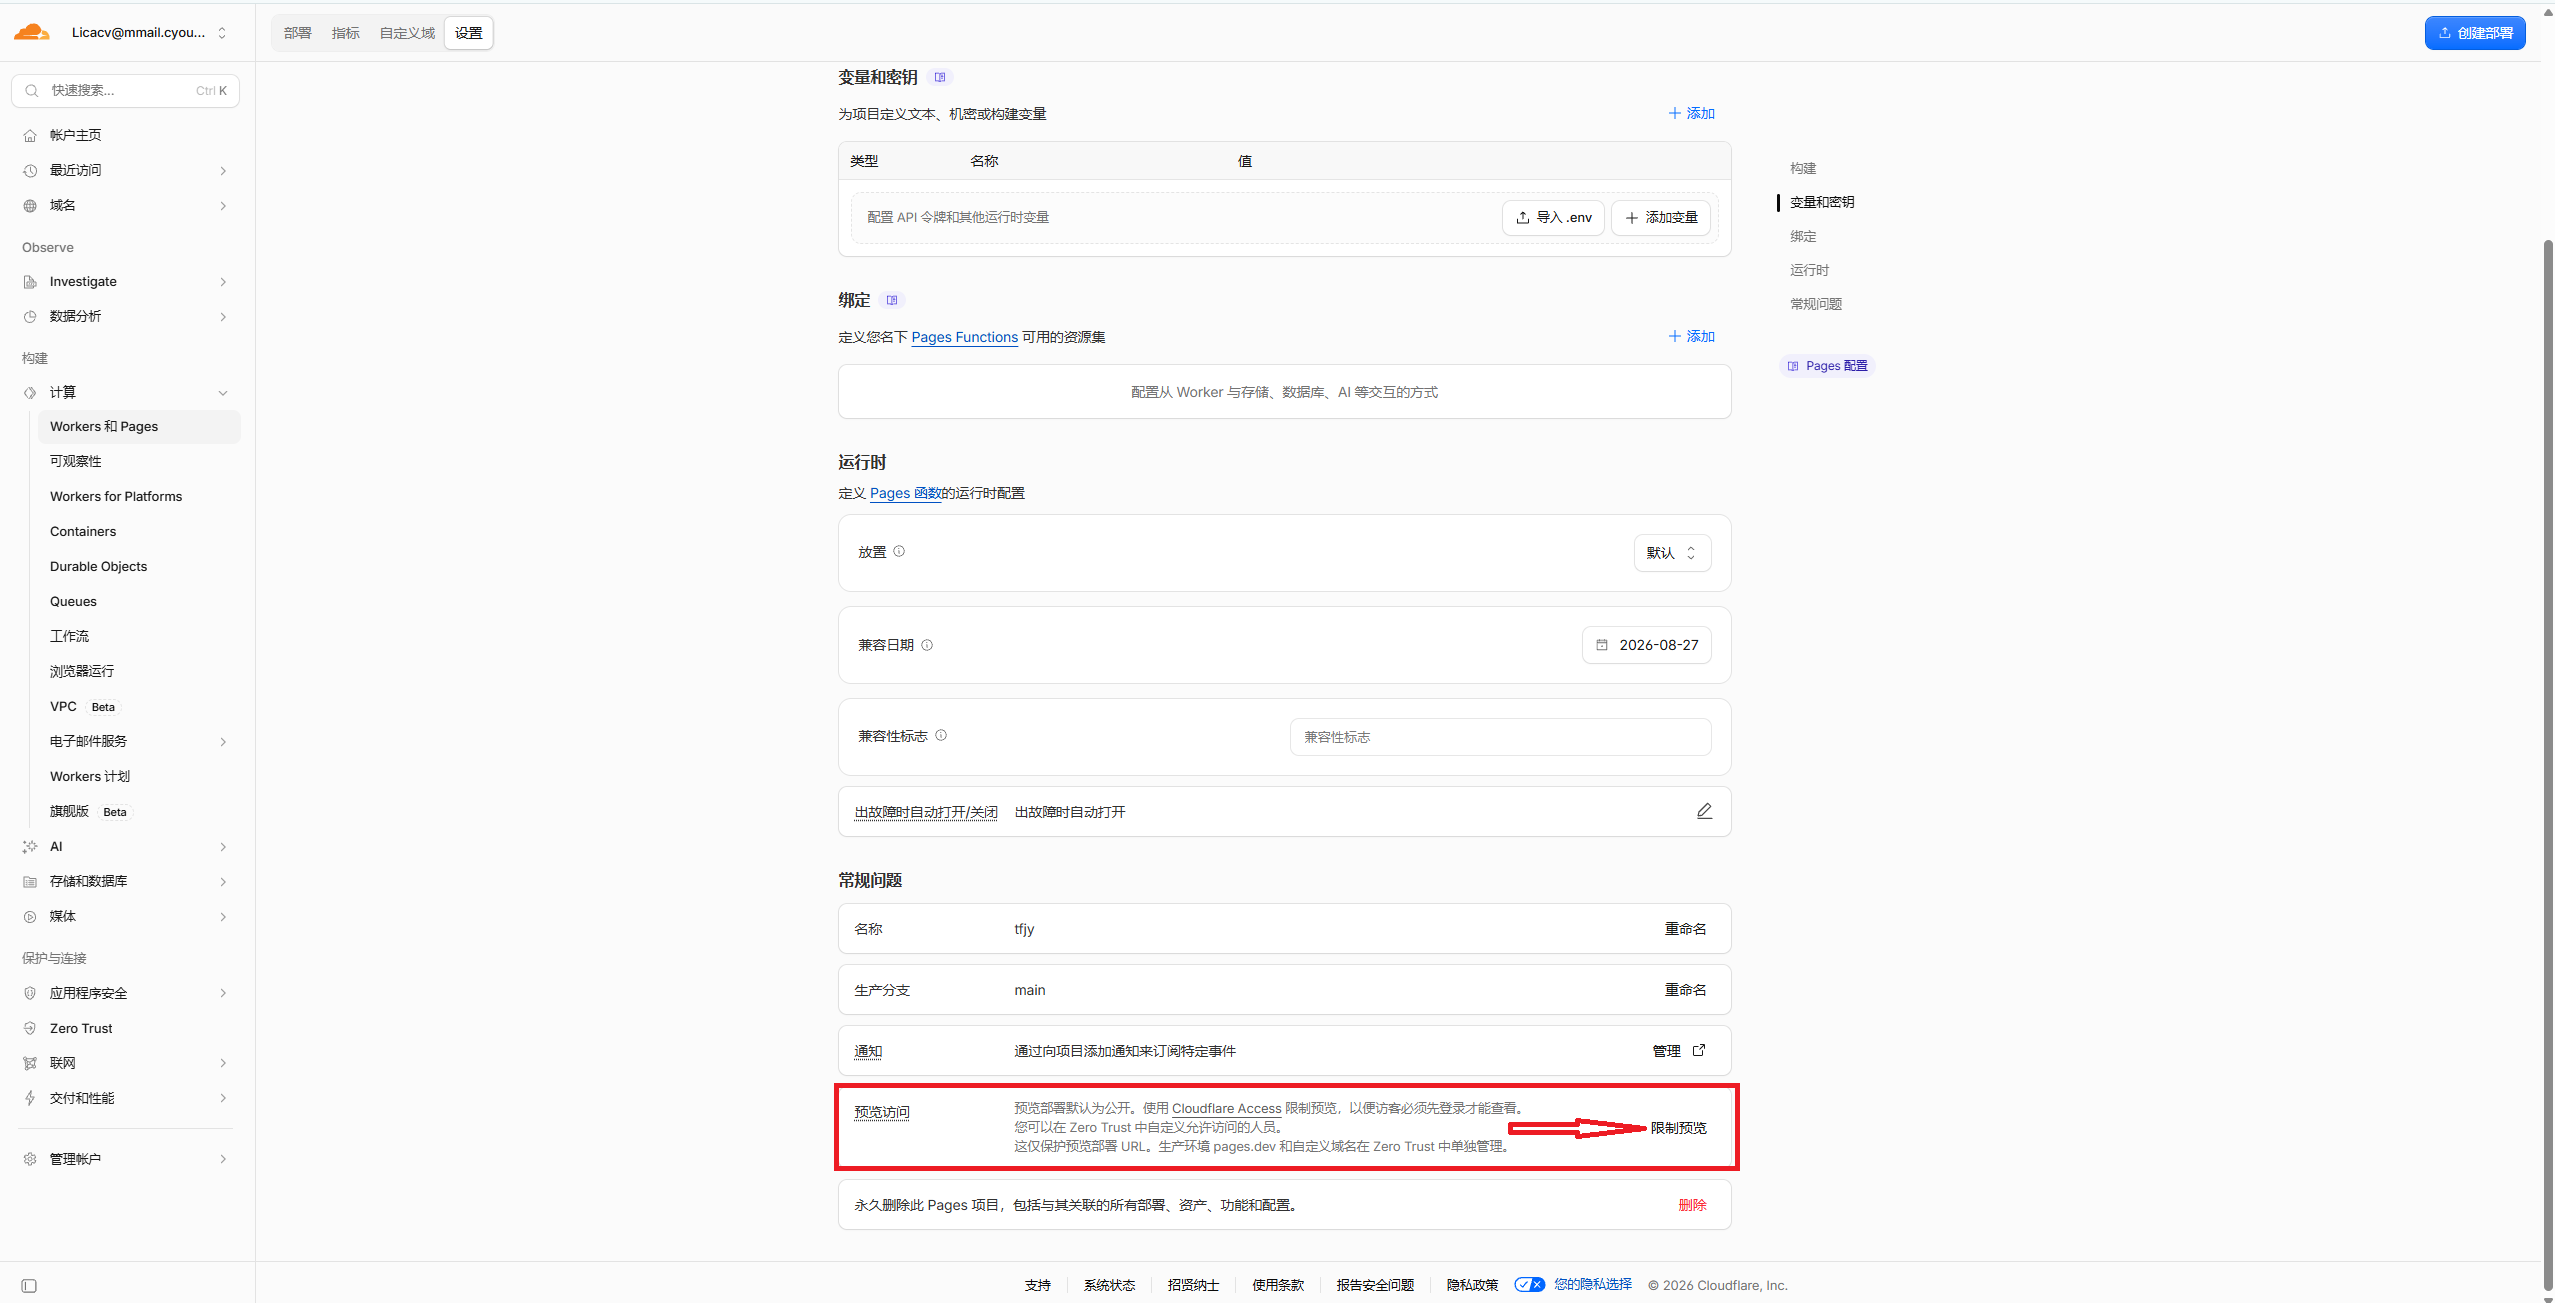Open Workers 和 Pages in sidebar
2555x1303 pixels.
tap(139, 427)
